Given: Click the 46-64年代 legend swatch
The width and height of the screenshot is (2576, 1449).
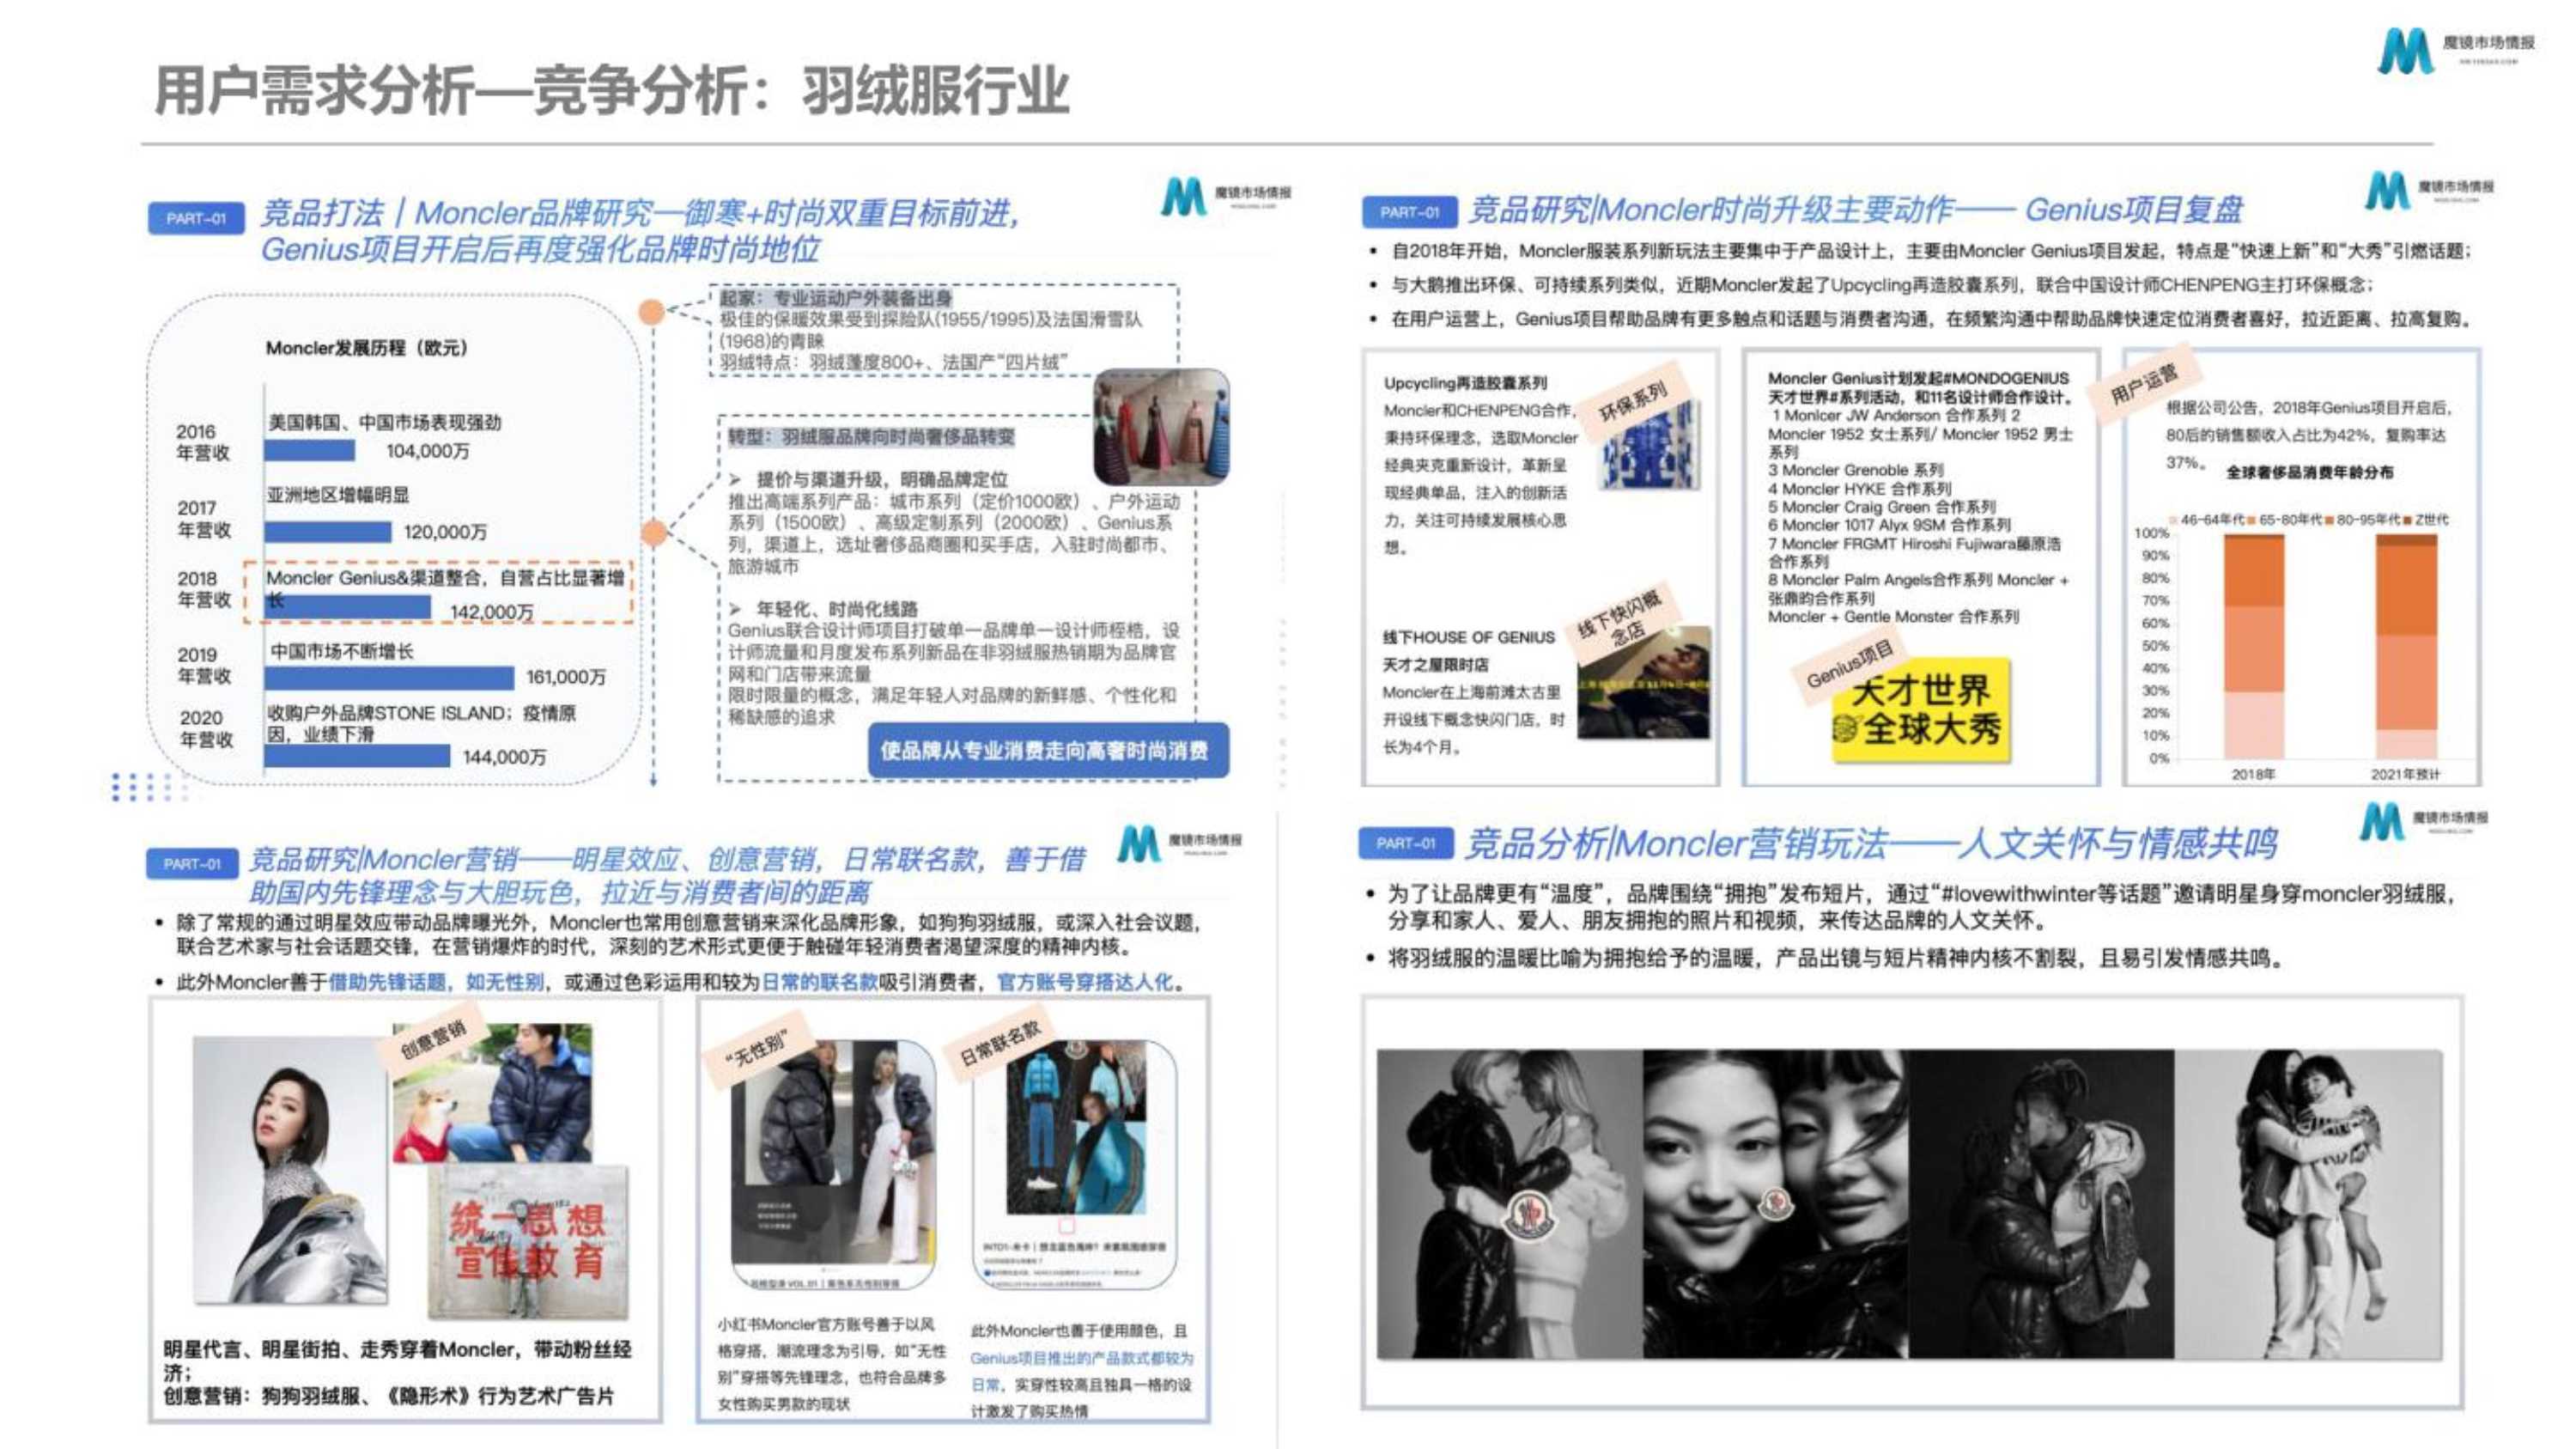Looking at the screenshot, I should [2174, 520].
